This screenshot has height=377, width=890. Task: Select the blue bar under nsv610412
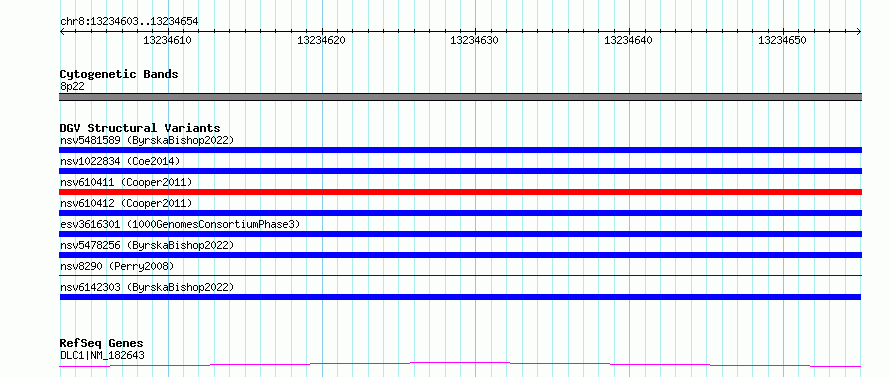pos(460,213)
